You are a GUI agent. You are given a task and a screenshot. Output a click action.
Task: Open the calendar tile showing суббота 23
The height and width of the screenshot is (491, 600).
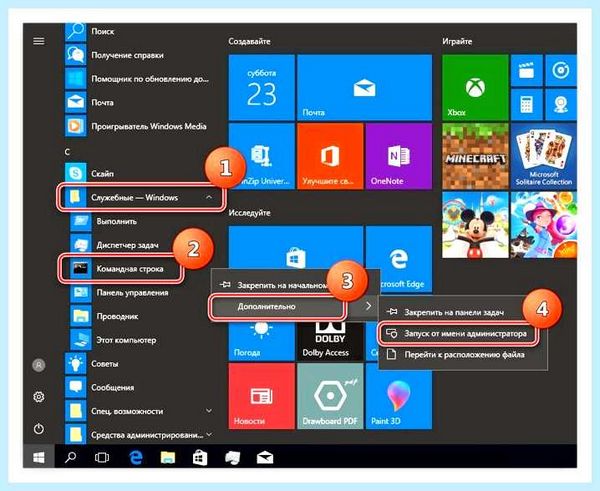pos(262,88)
